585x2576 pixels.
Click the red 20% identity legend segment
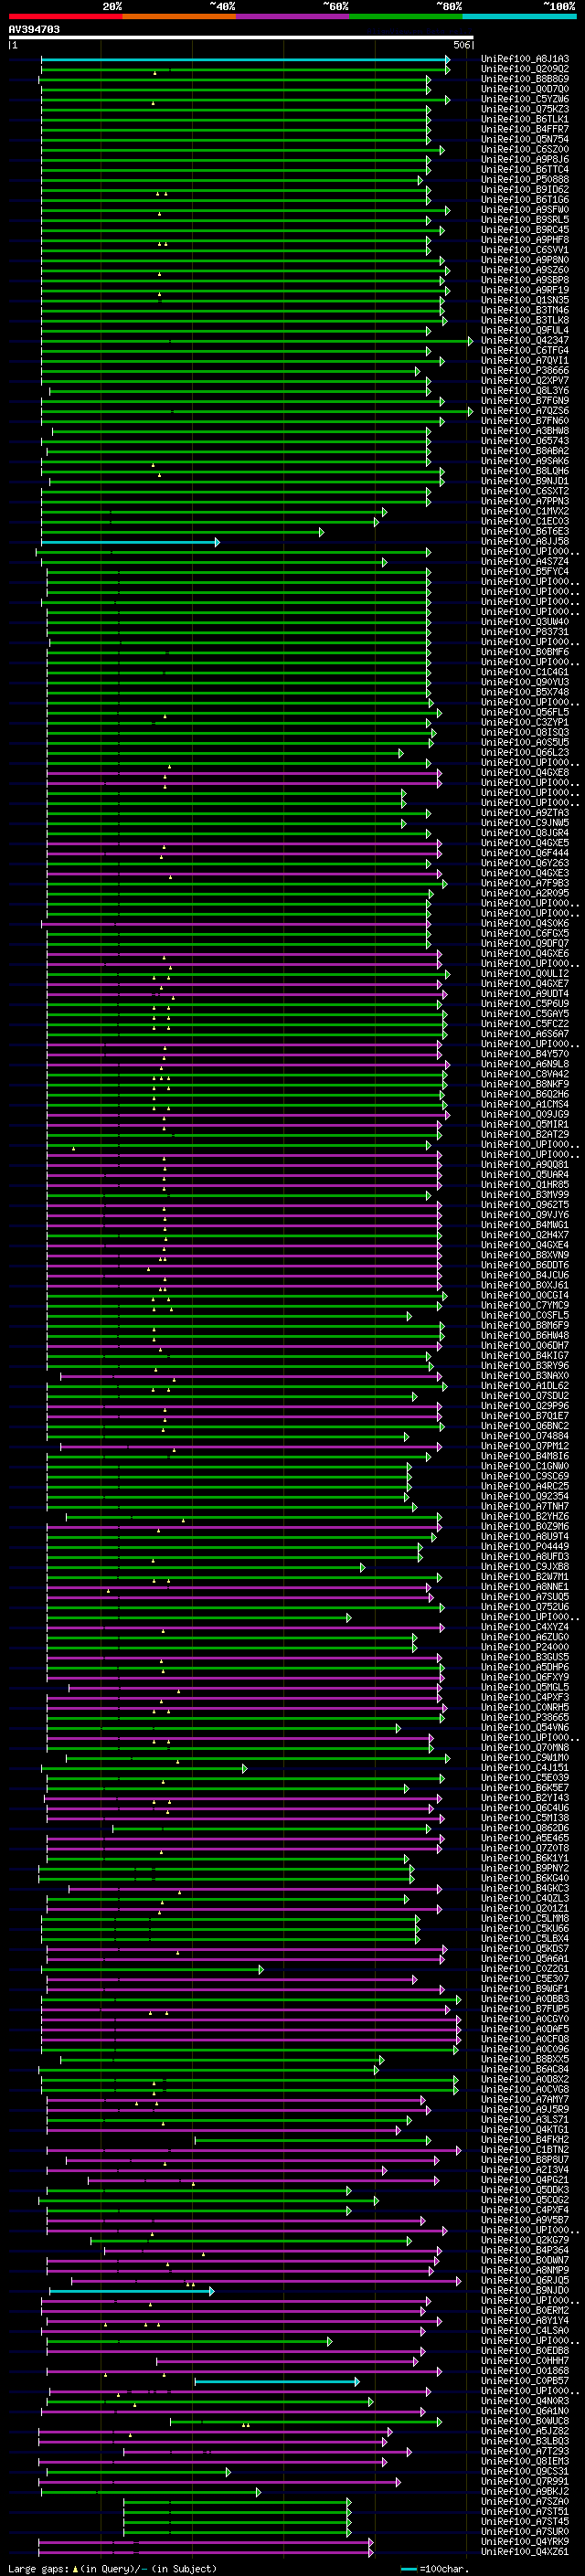(x=65, y=16)
